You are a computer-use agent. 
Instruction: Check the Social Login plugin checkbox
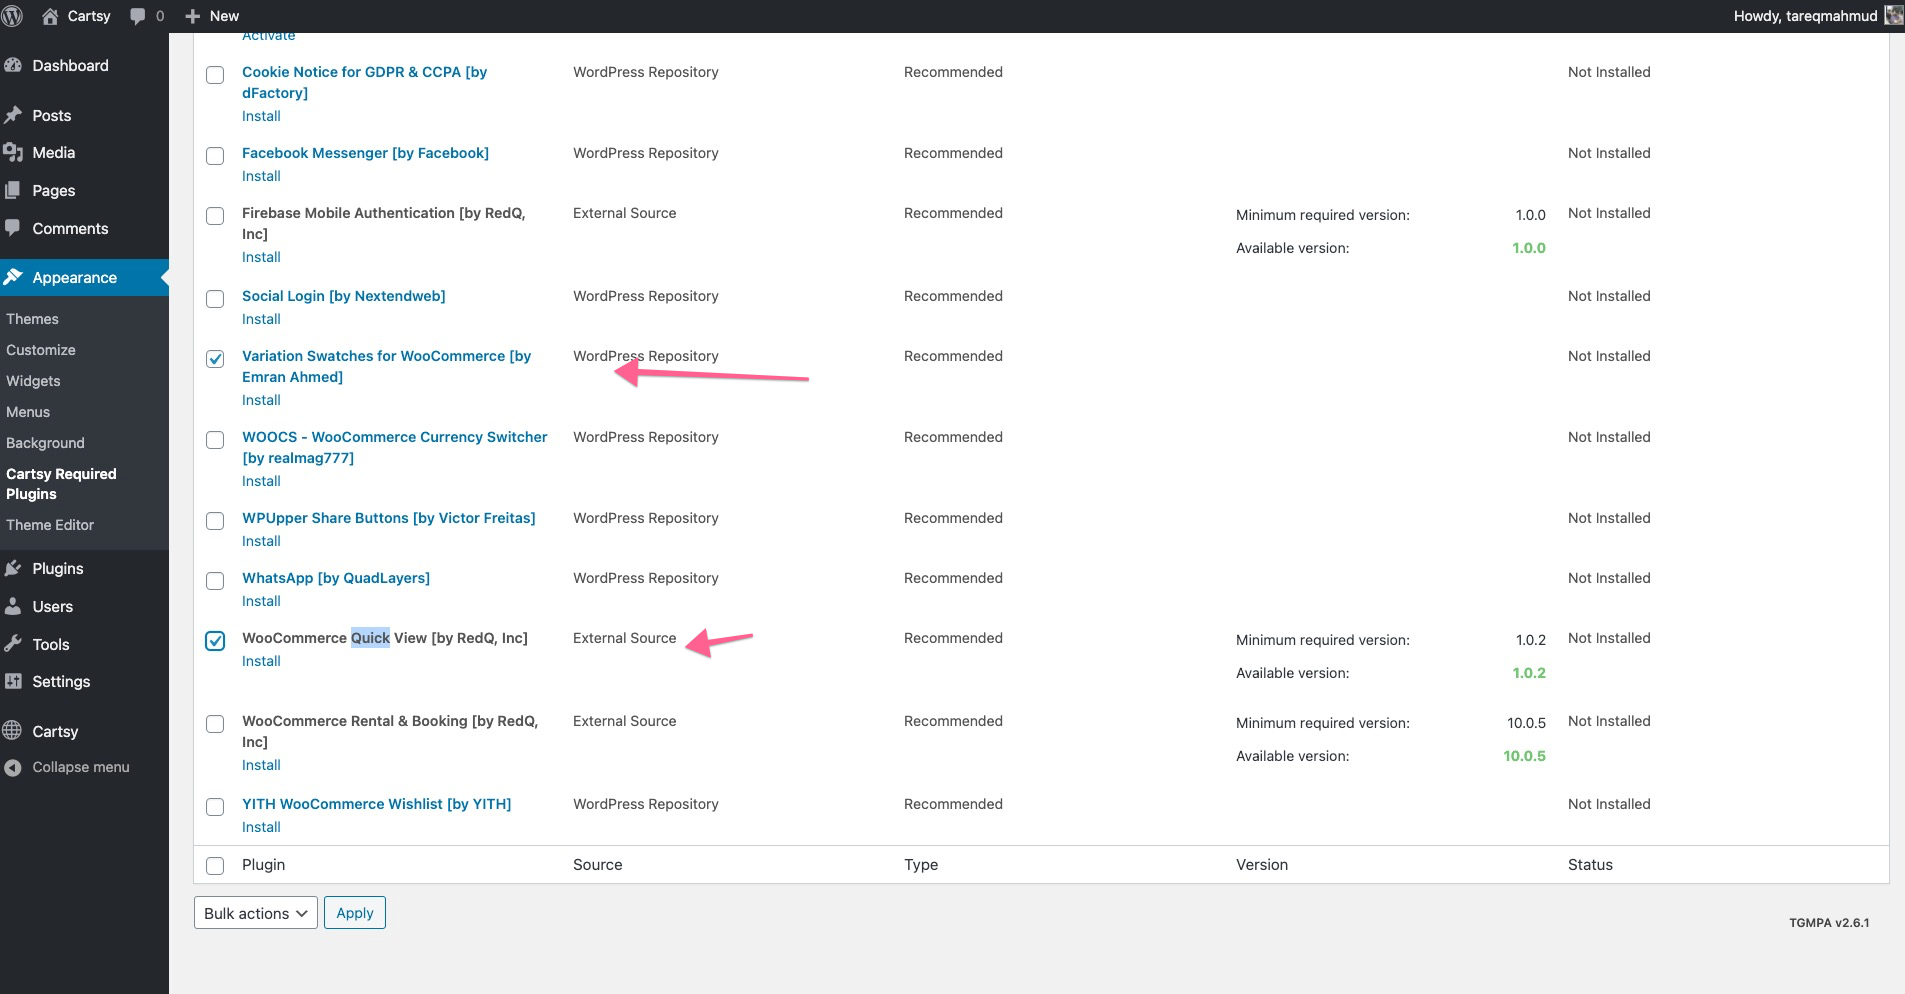tap(215, 299)
